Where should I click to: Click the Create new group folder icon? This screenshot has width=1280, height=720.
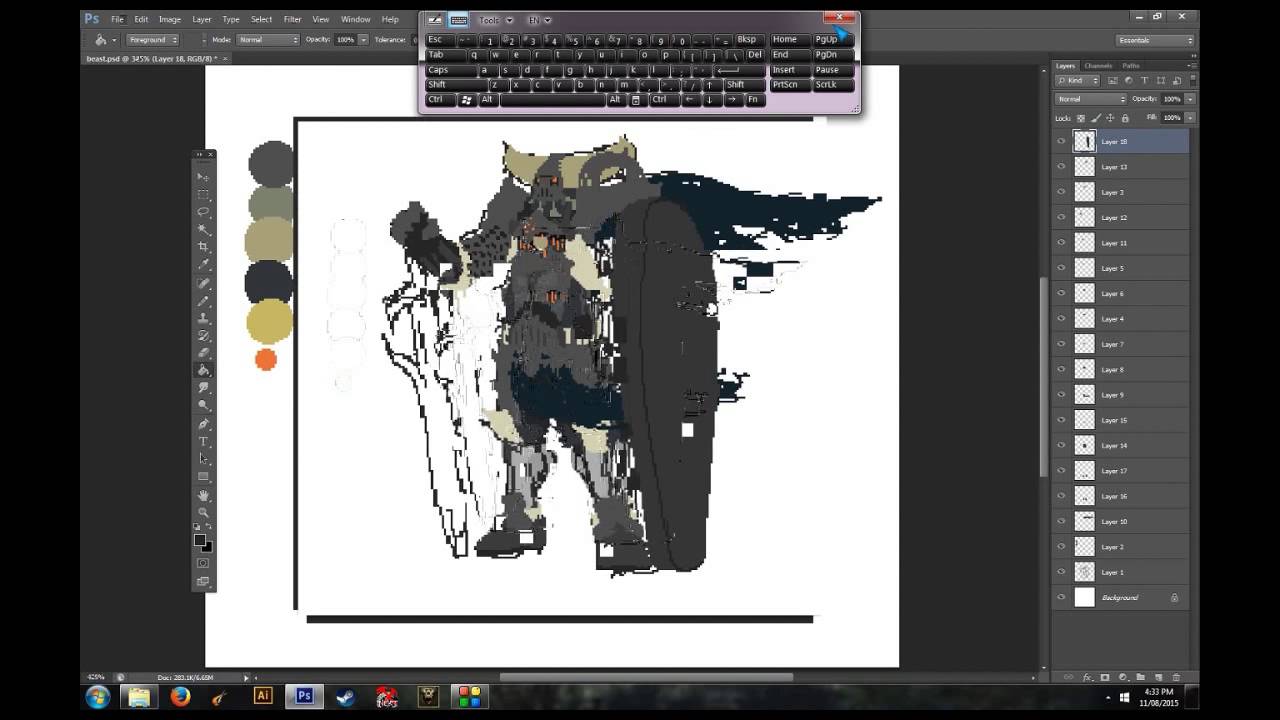pyautogui.click(x=1140, y=677)
